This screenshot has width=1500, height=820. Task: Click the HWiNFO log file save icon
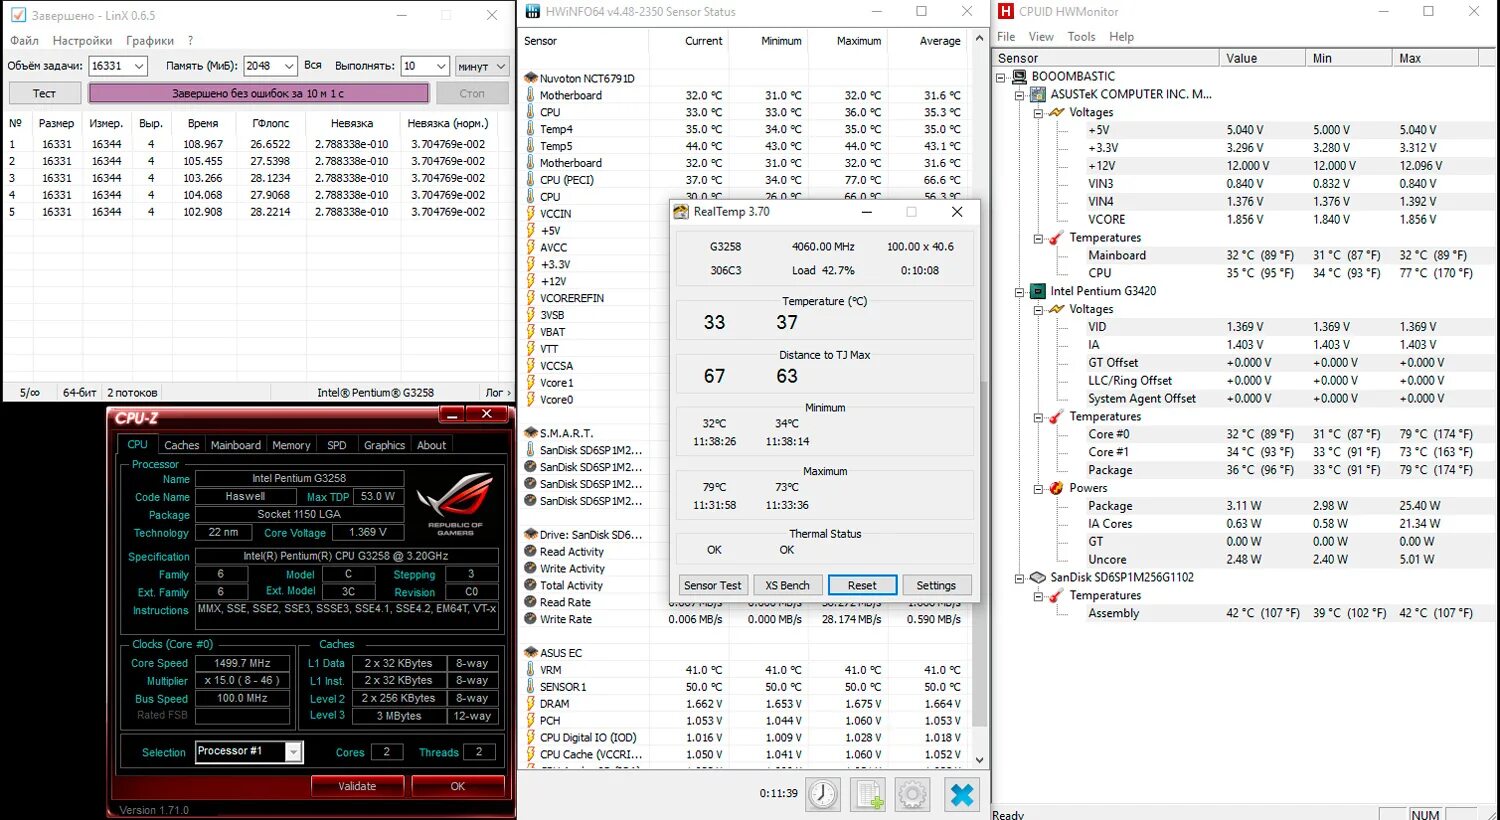click(x=868, y=795)
